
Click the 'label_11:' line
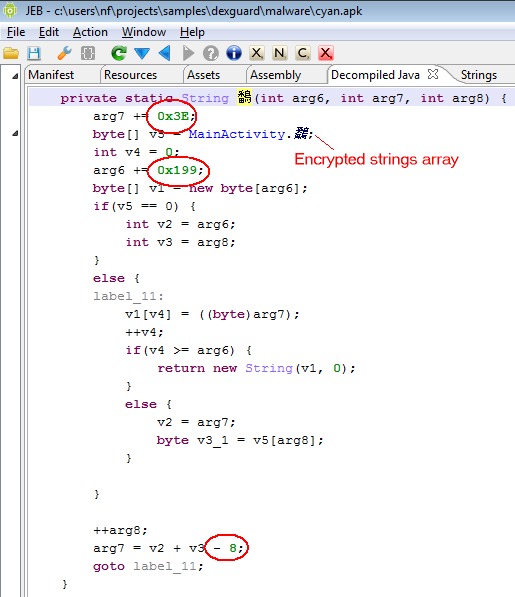pyautogui.click(x=129, y=296)
